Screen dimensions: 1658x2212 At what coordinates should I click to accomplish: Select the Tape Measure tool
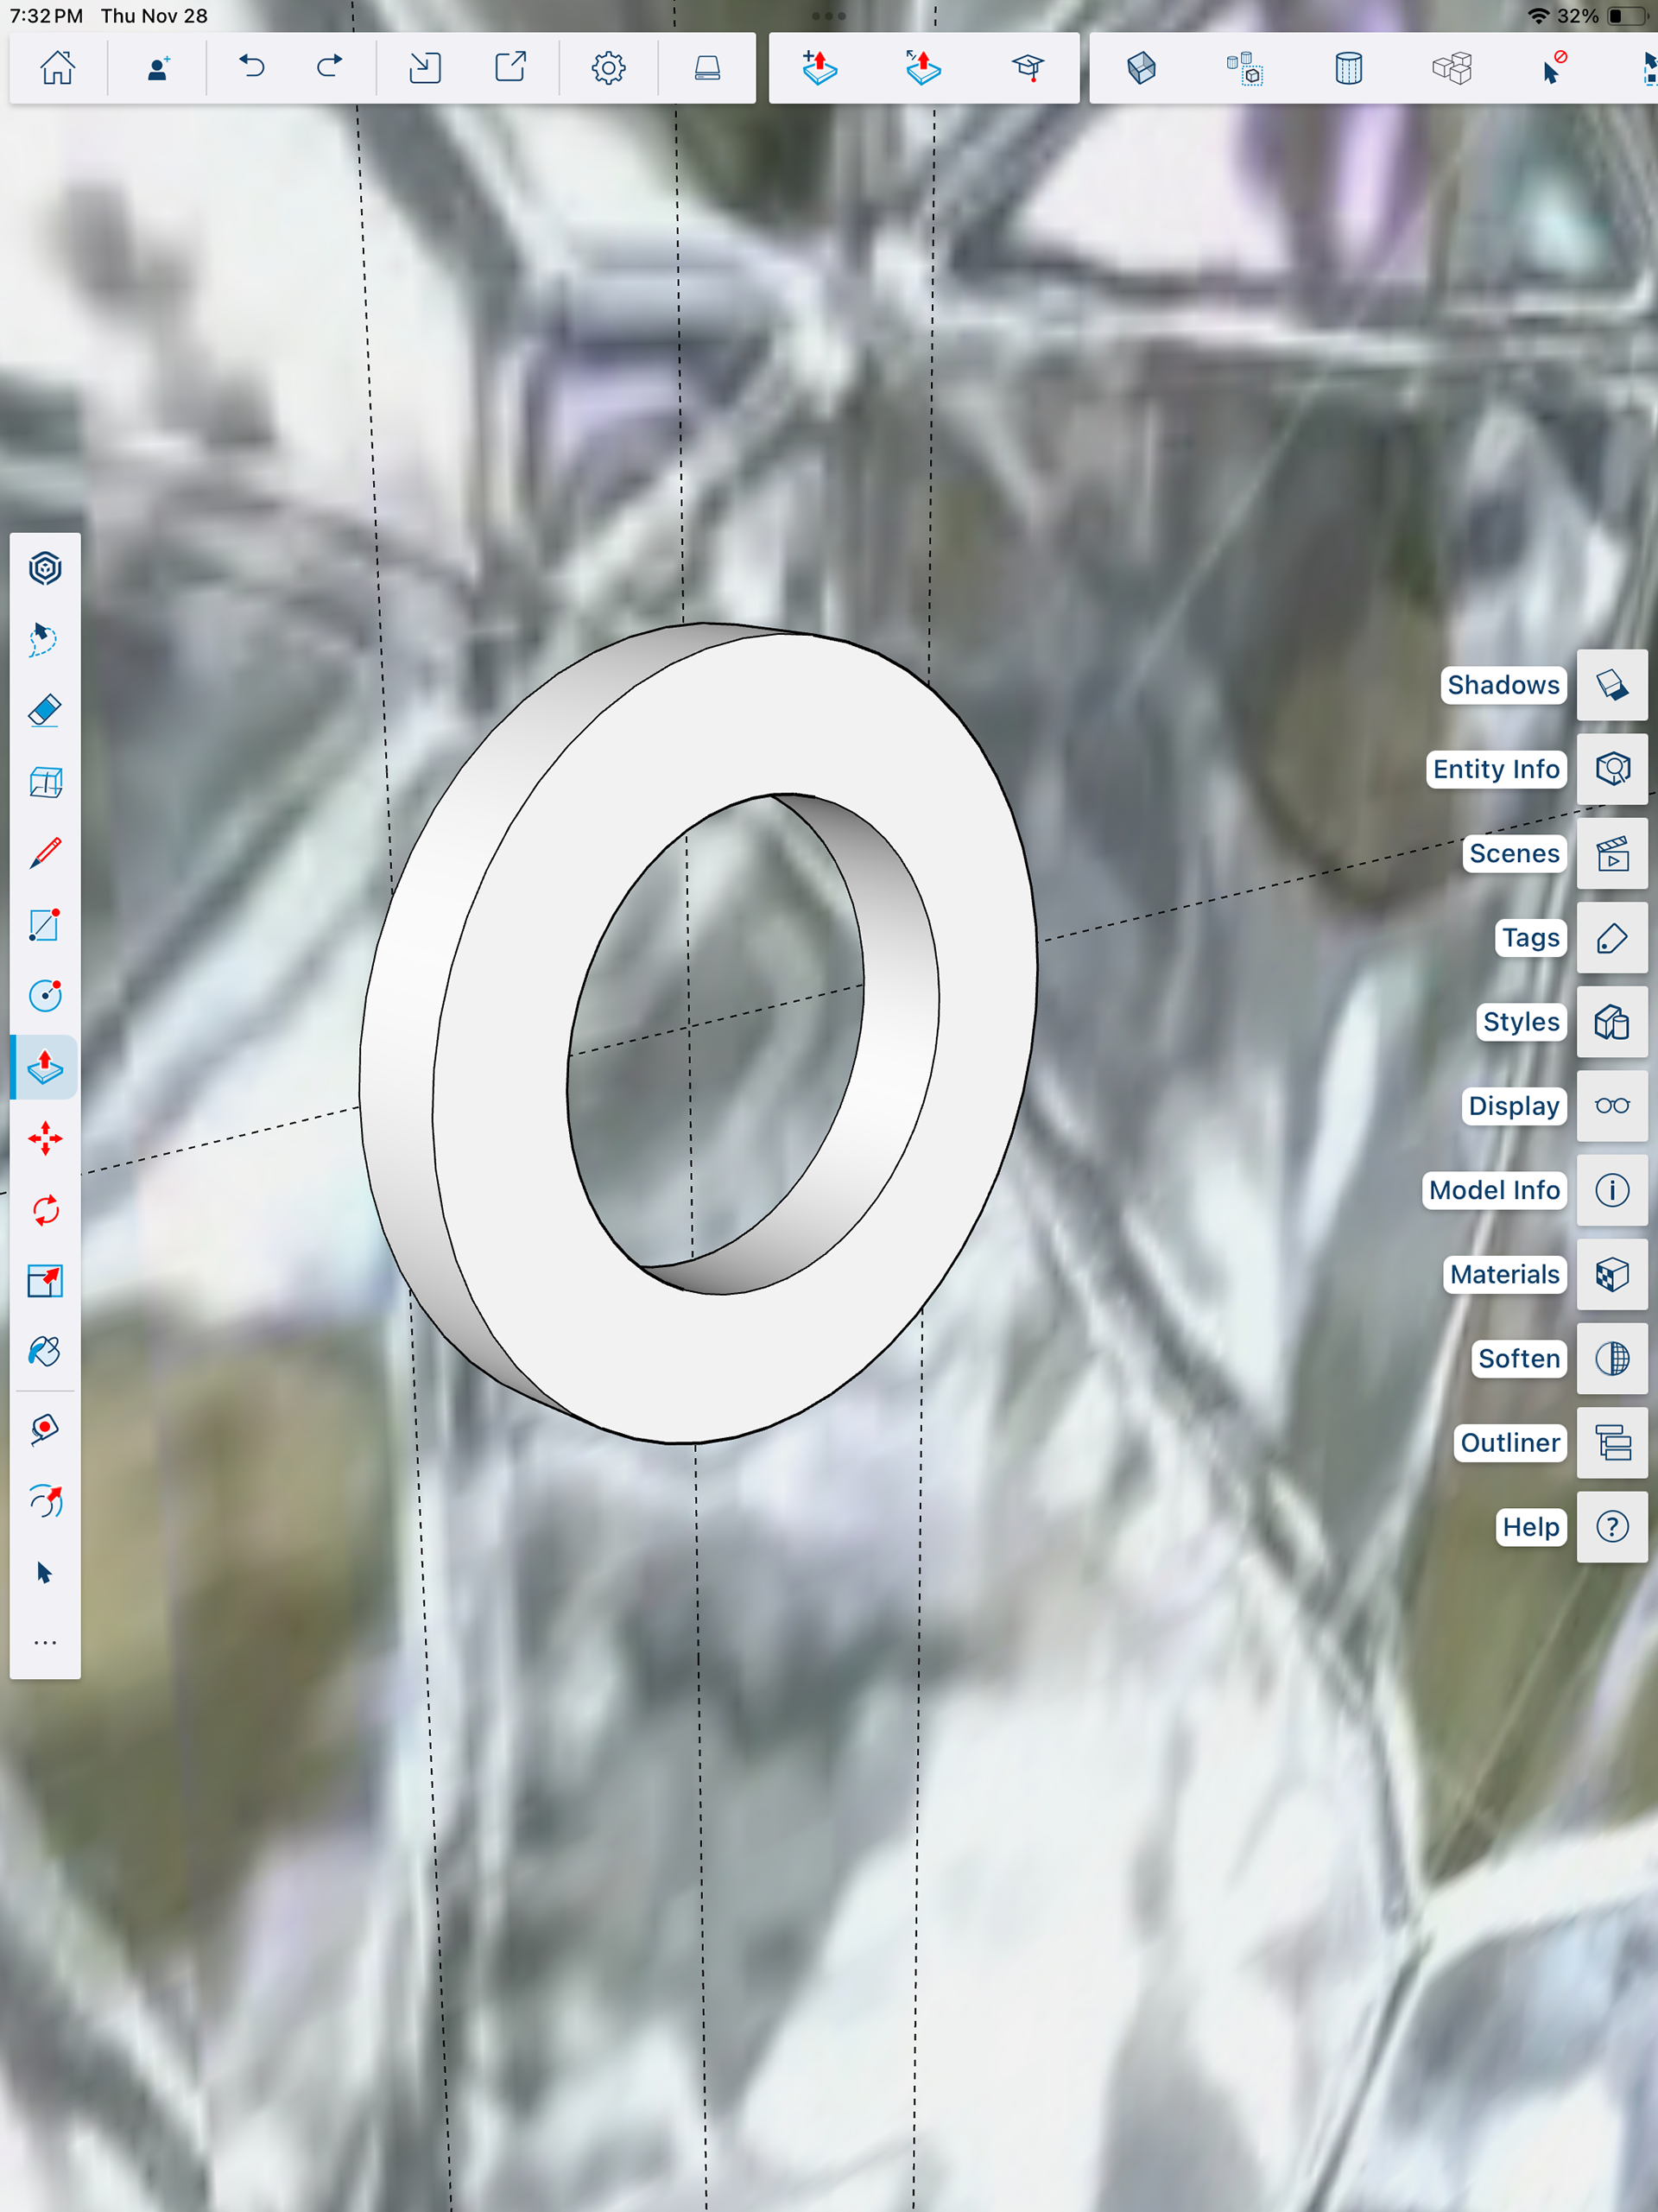[45, 1430]
